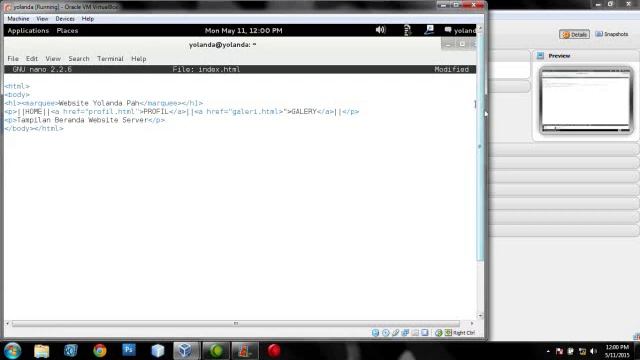Open the Windows Start menu

(x=12, y=351)
